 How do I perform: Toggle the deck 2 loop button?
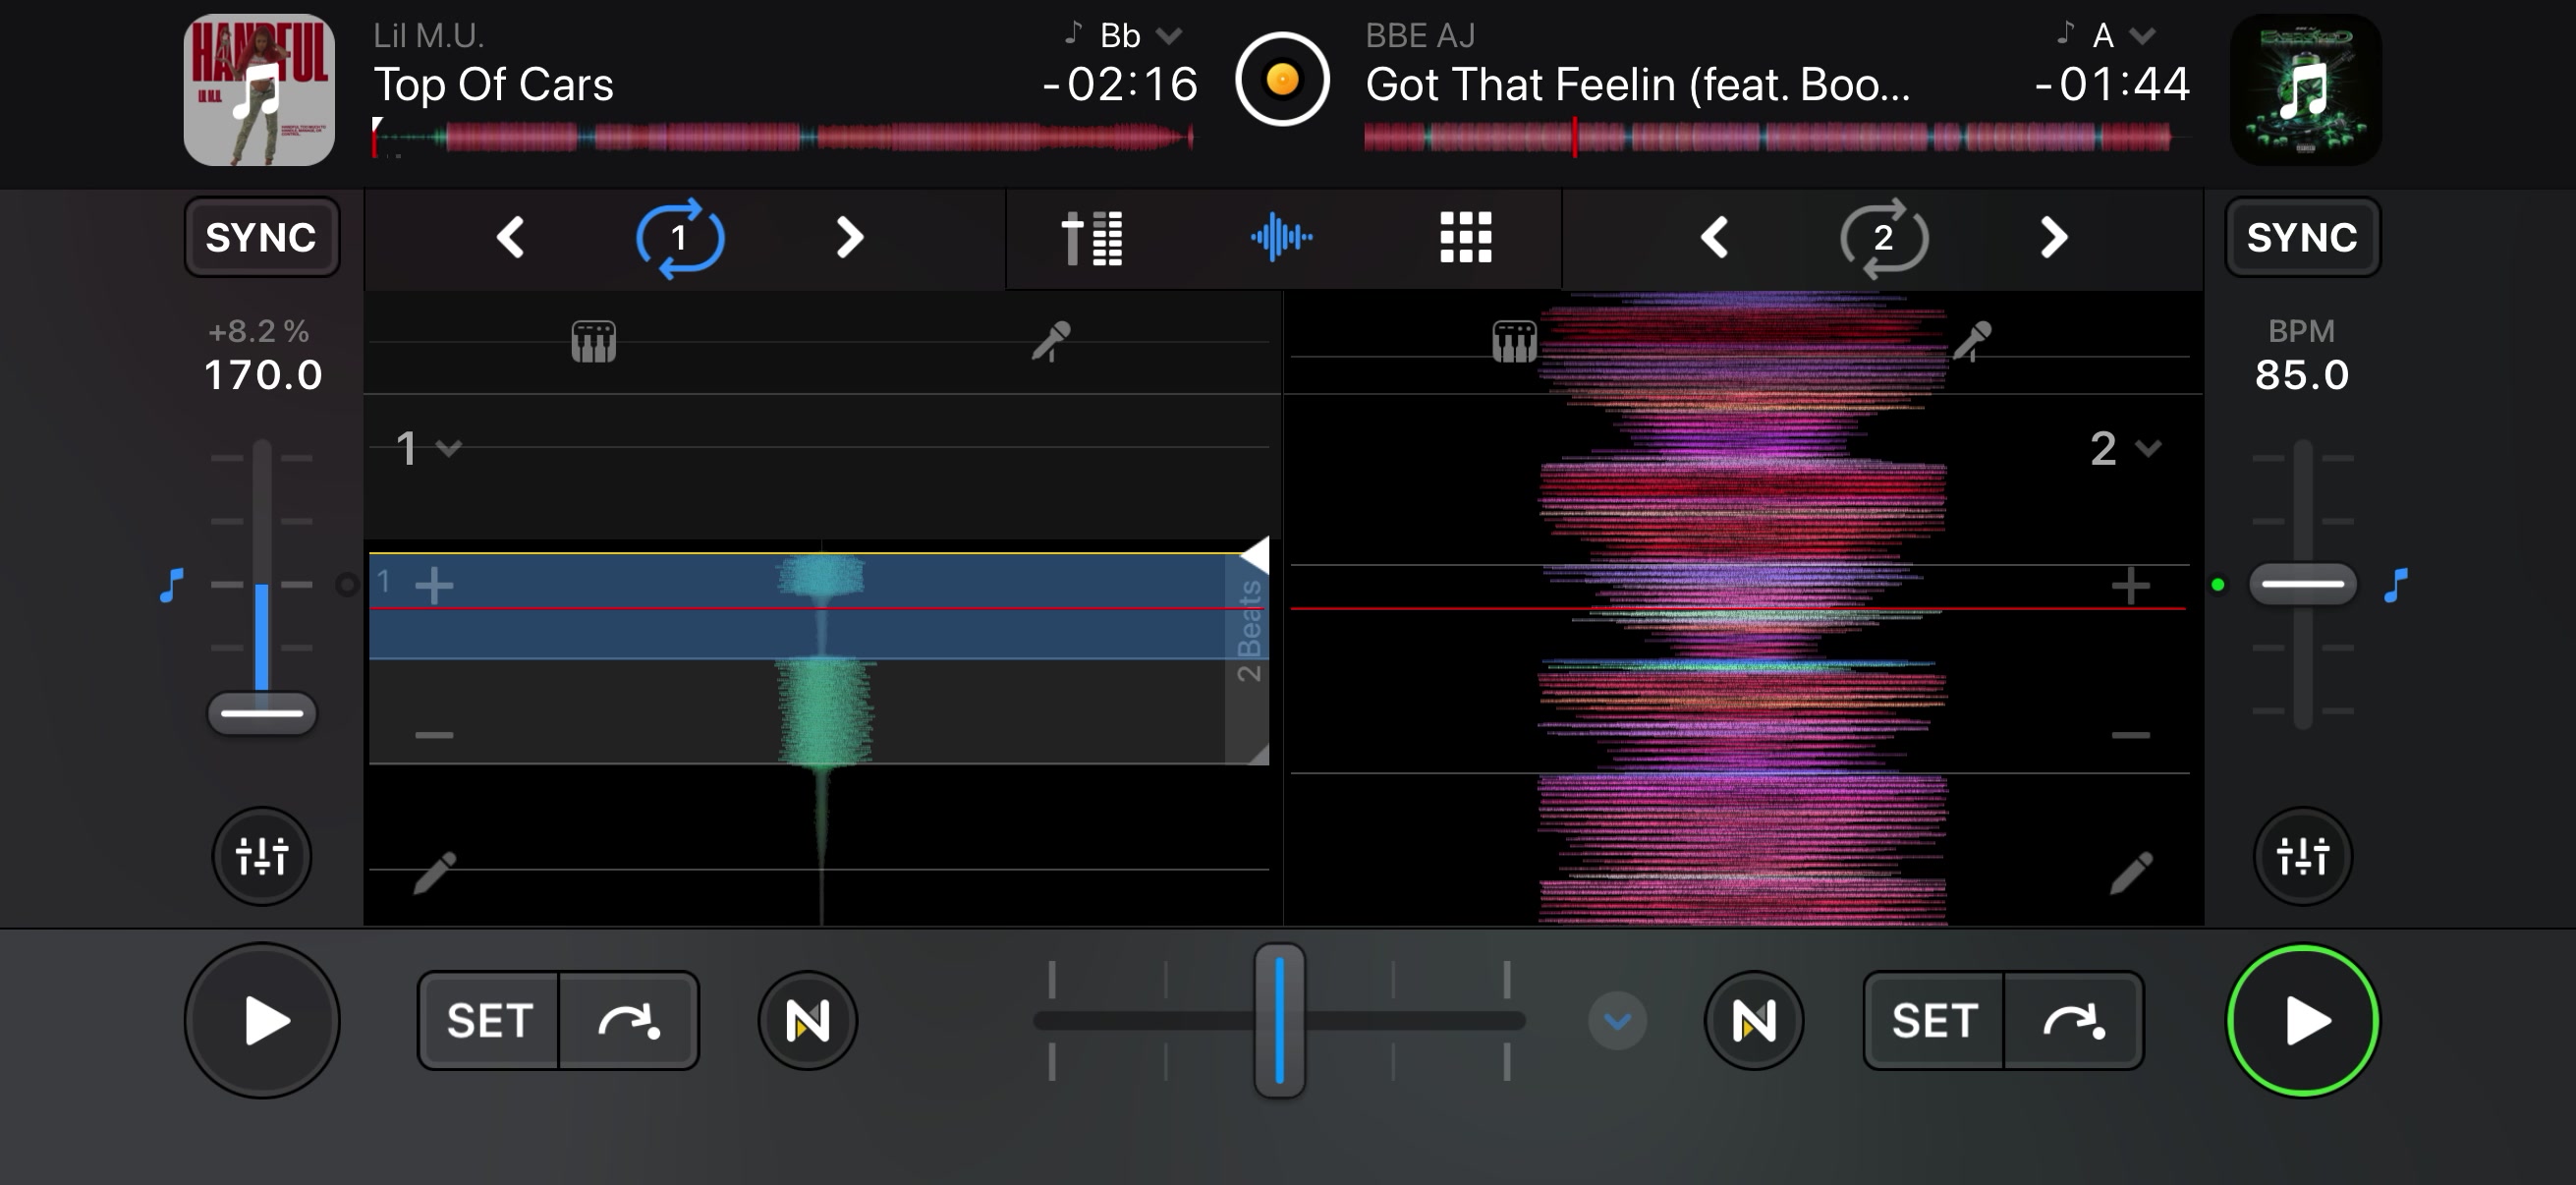[1884, 238]
